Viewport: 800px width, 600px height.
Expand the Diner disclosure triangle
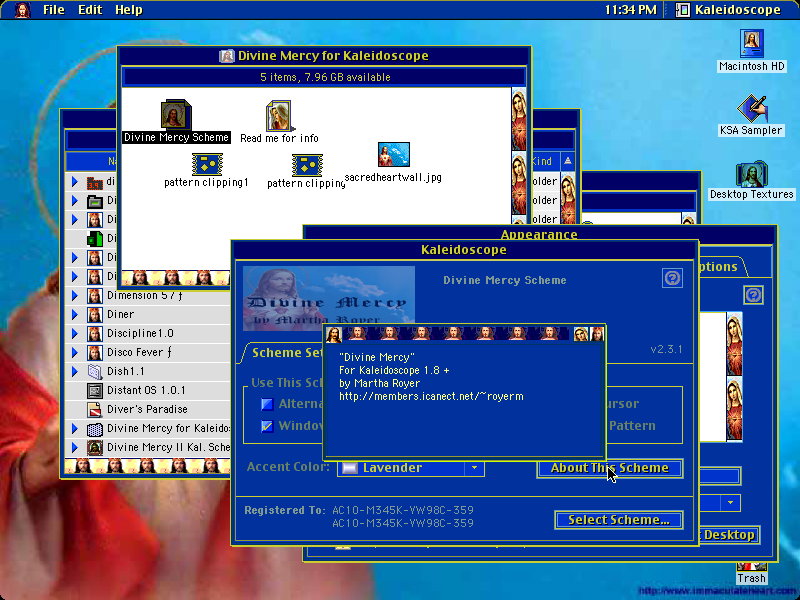coord(75,314)
